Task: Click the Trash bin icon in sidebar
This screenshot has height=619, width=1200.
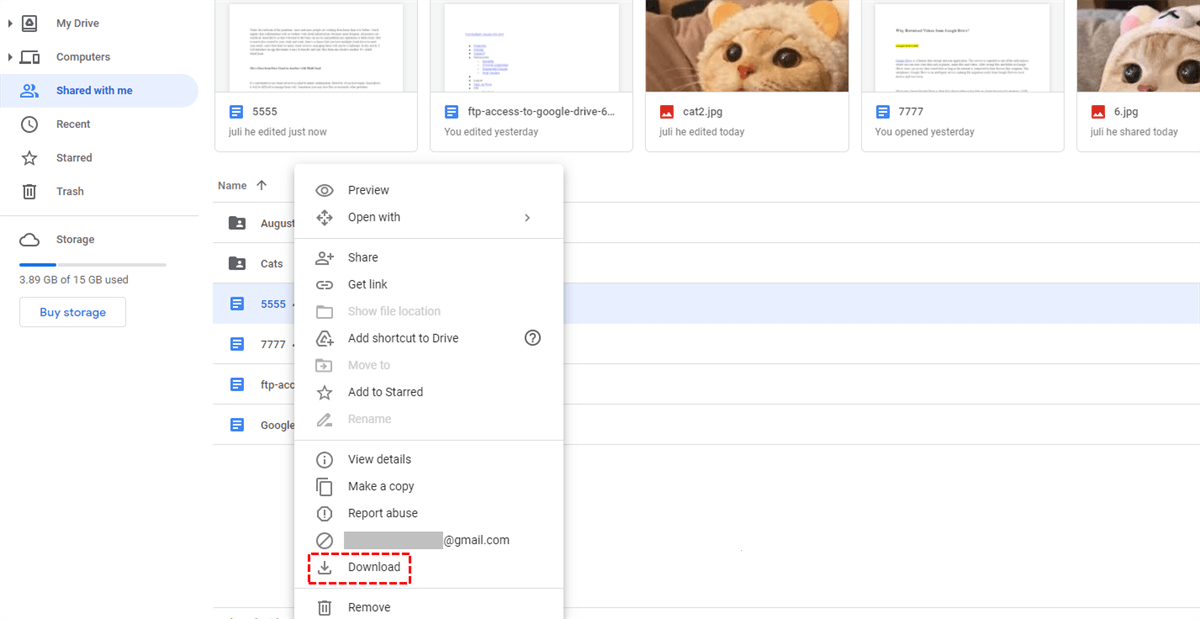Action: pyautogui.click(x=30, y=192)
